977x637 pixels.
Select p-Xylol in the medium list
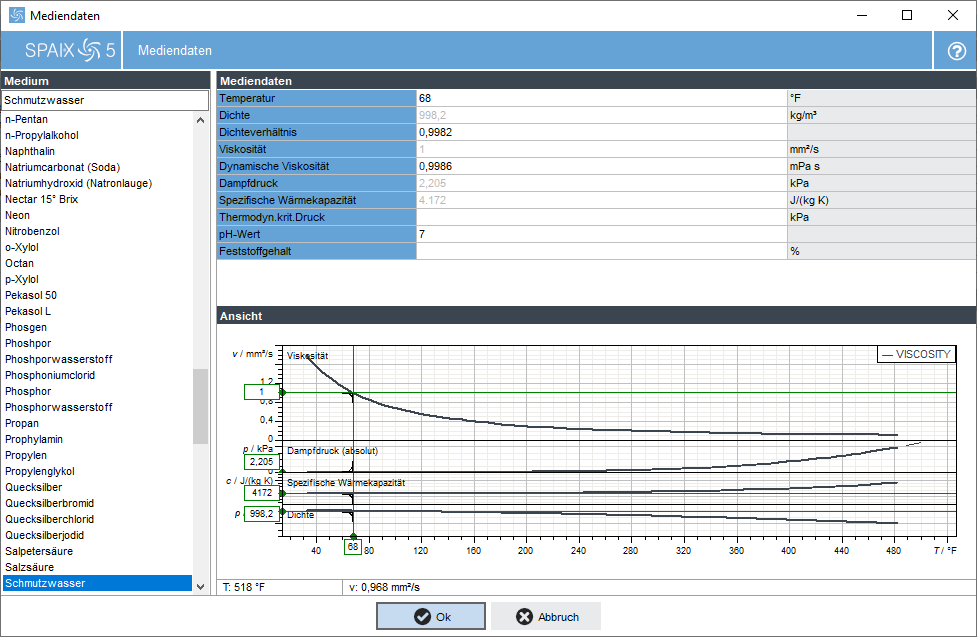22,279
